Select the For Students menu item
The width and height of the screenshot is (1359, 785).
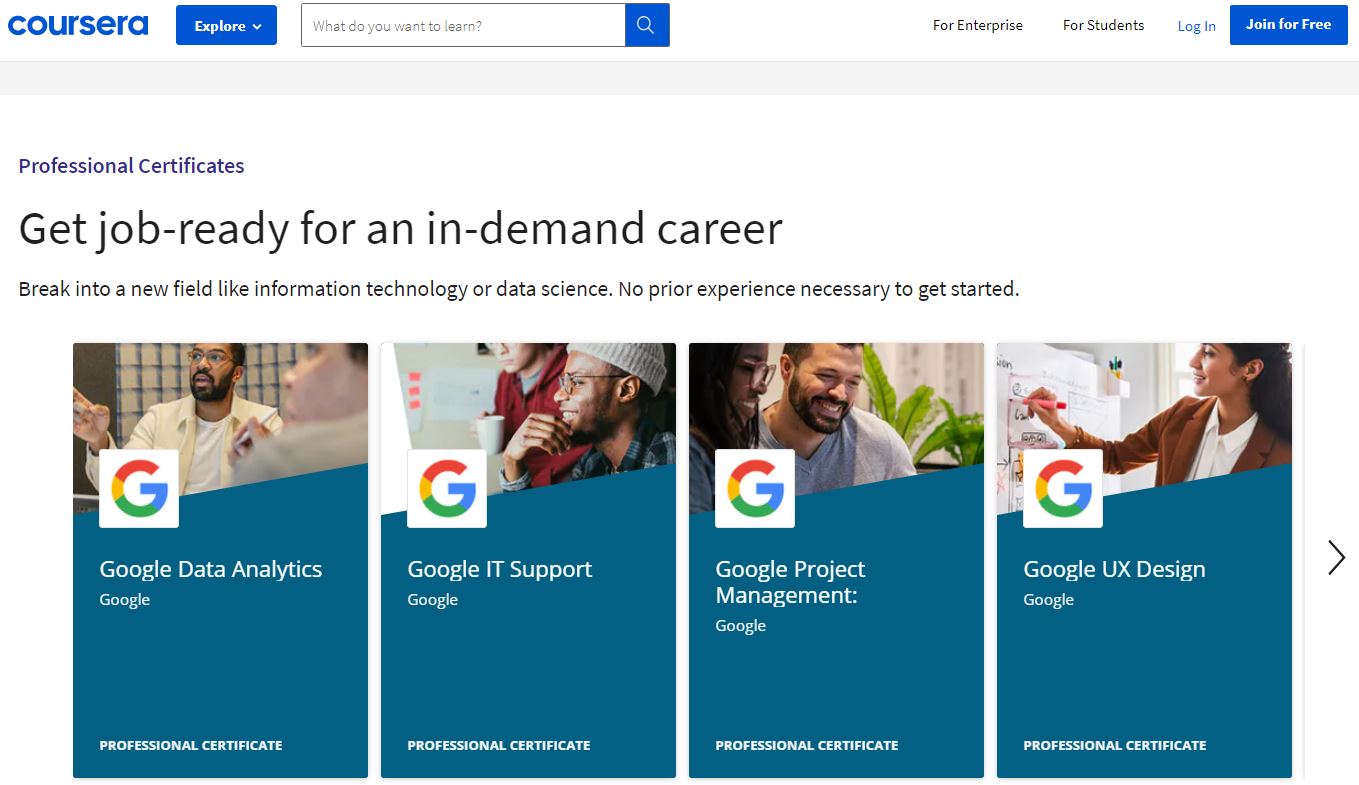point(1103,25)
